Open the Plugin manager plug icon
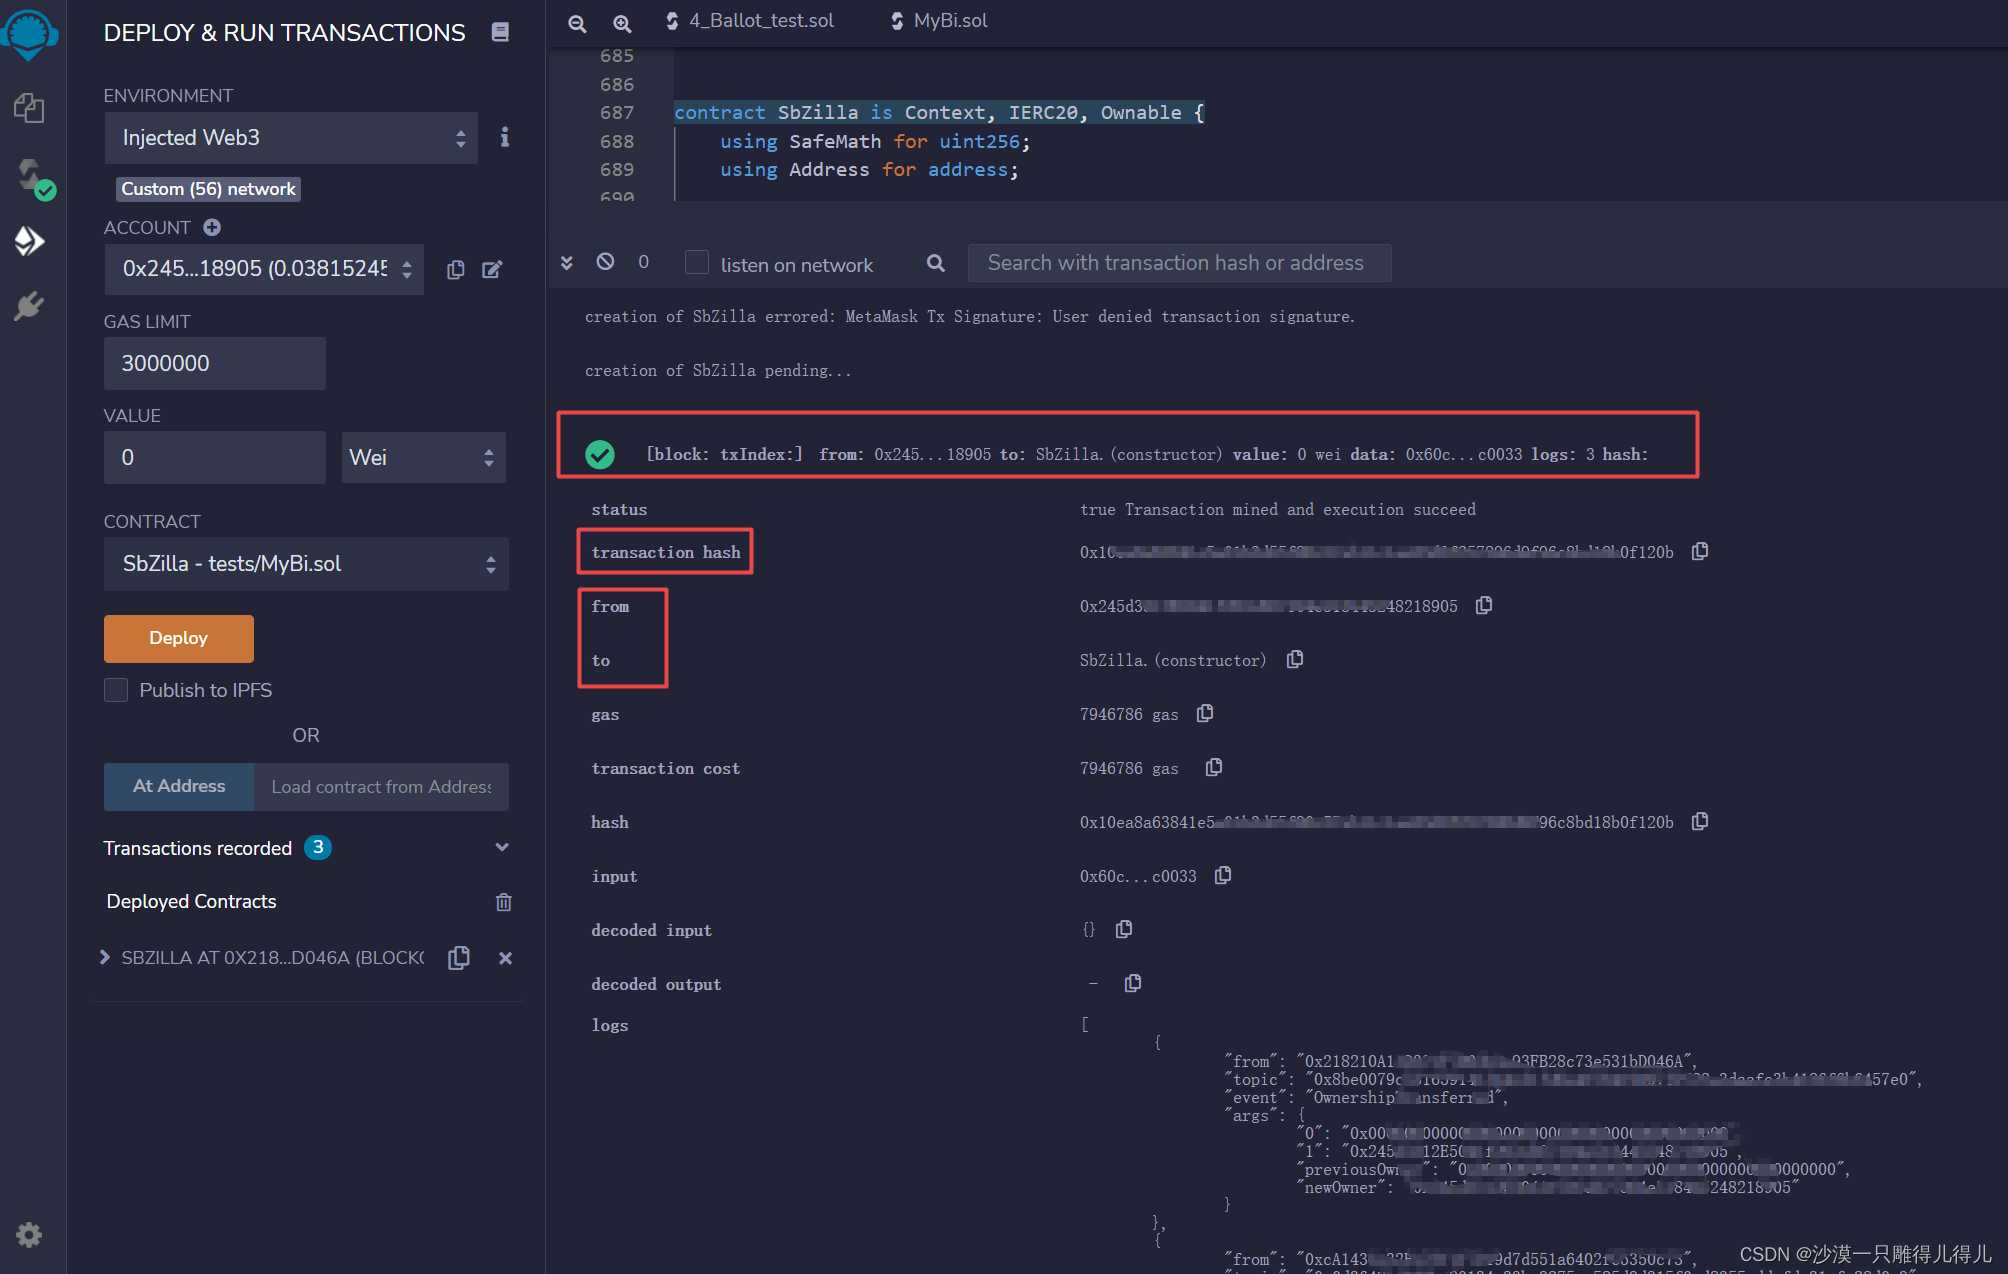The image size is (2008, 1274). pyautogui.click(x=29, y=306)
